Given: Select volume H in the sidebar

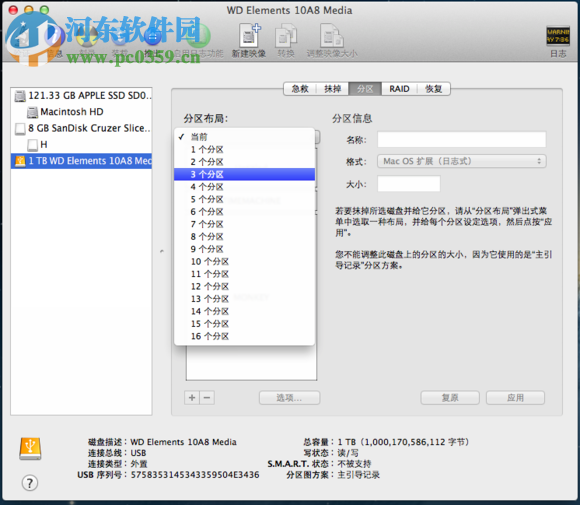Looking at the screenshot, I should 81,145.
